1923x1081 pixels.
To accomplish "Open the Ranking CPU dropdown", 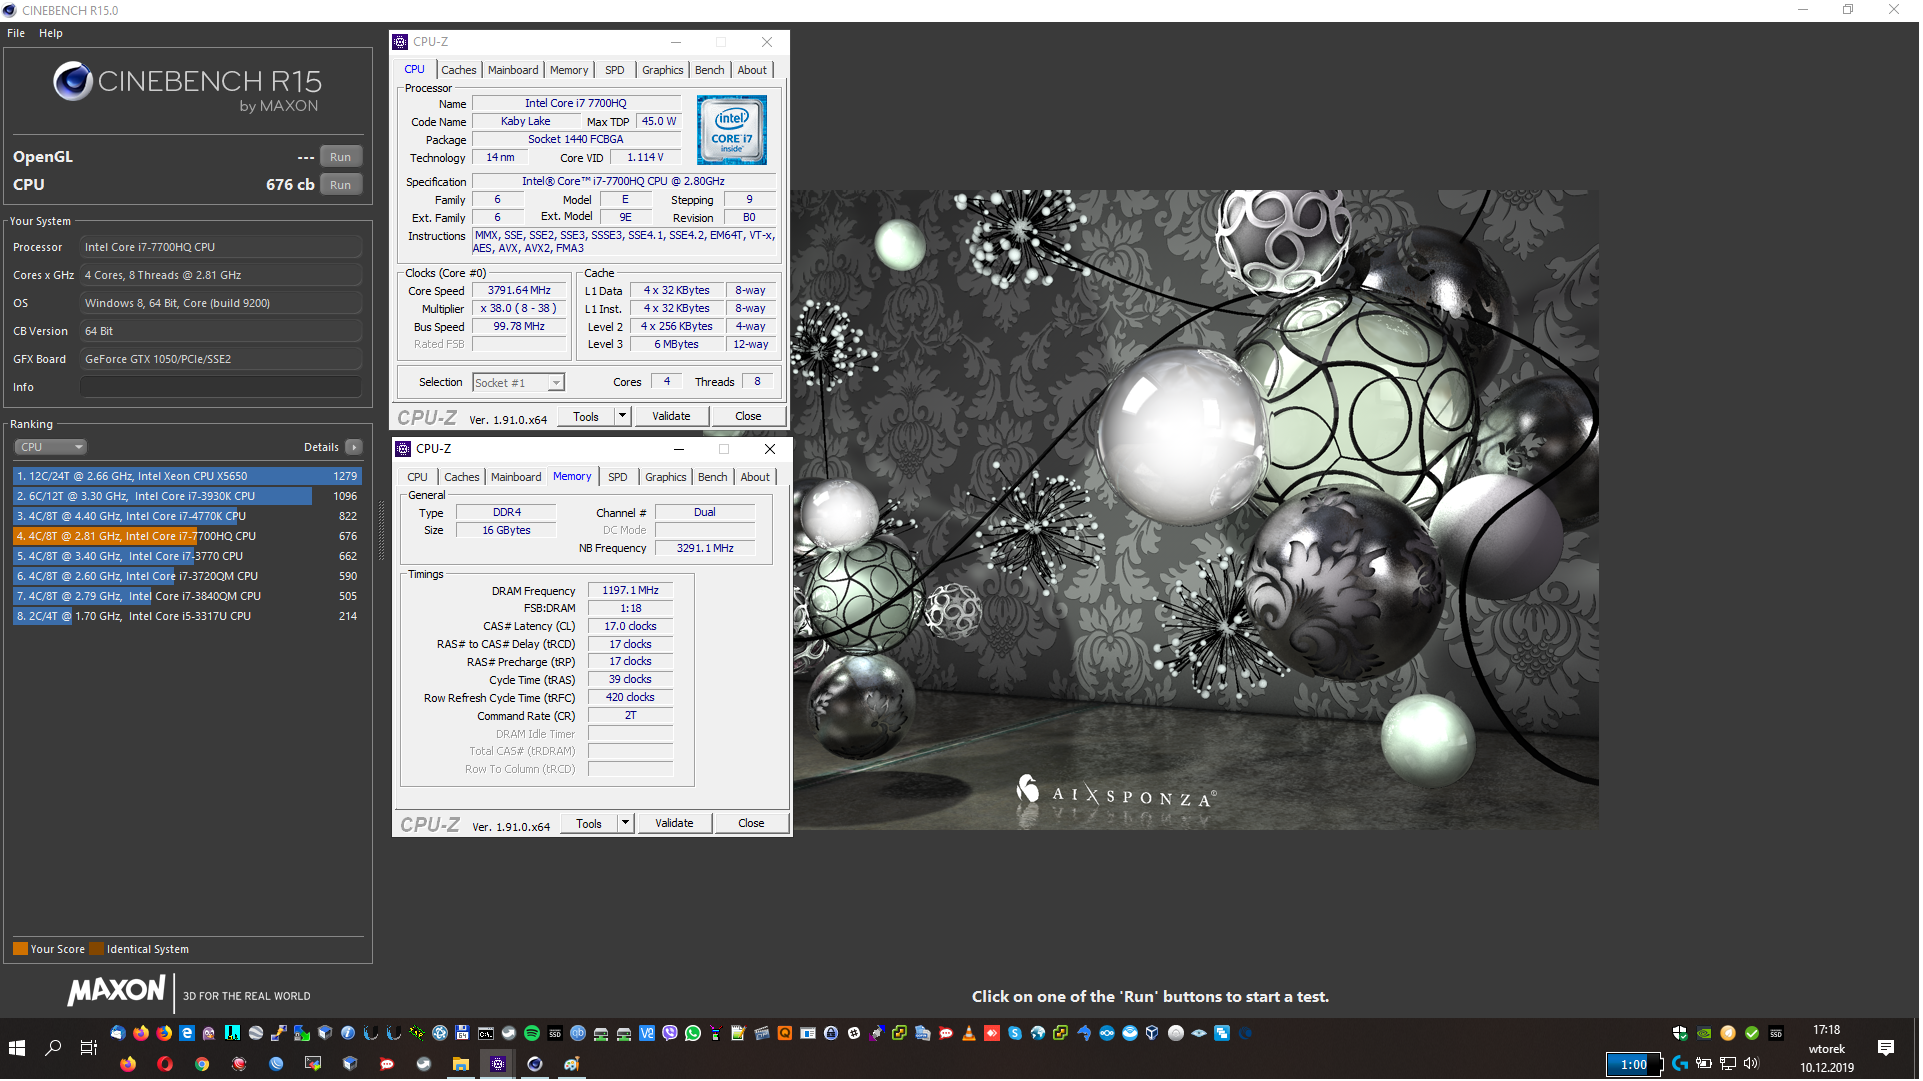I will click(x=50, y=448).
